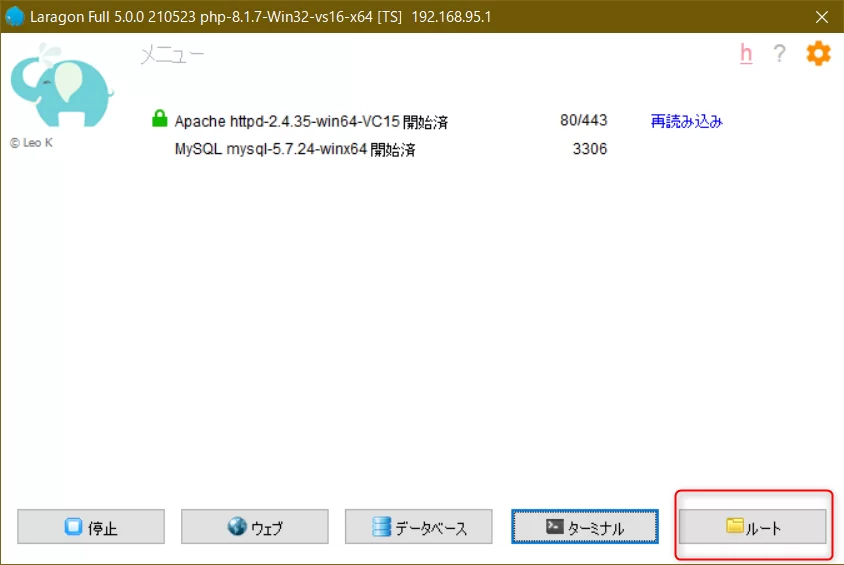Viewport: 844px width, 565px height.
Task: Open the question mark help icon
Action: 779,53
